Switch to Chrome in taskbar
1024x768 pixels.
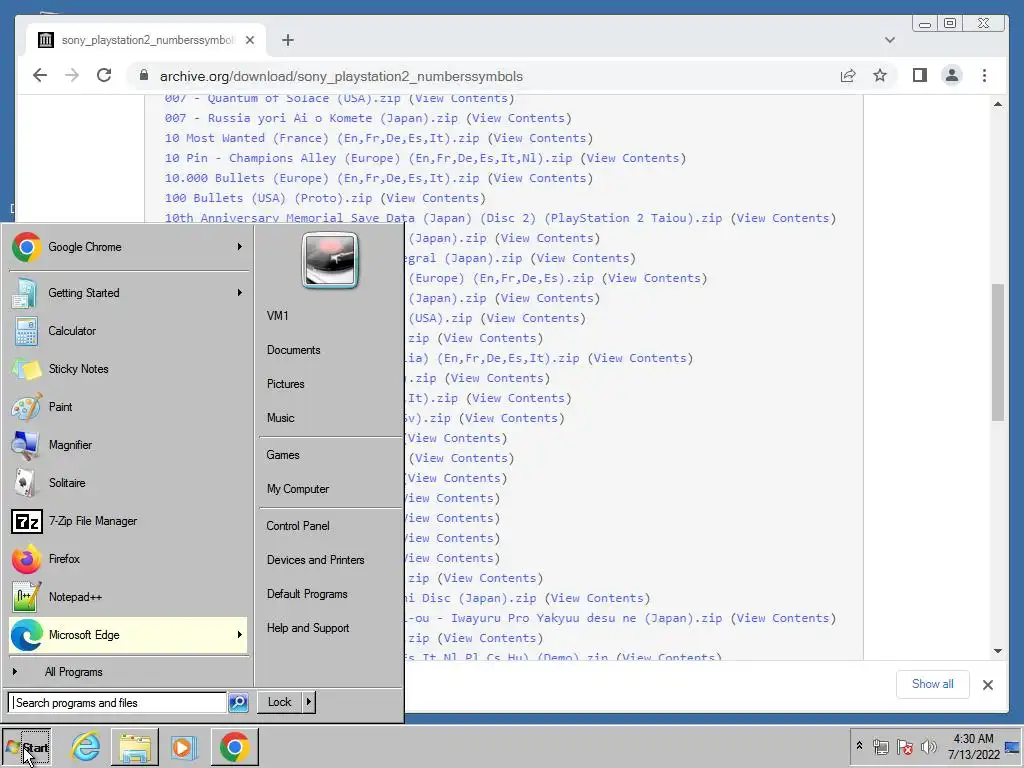234,747
